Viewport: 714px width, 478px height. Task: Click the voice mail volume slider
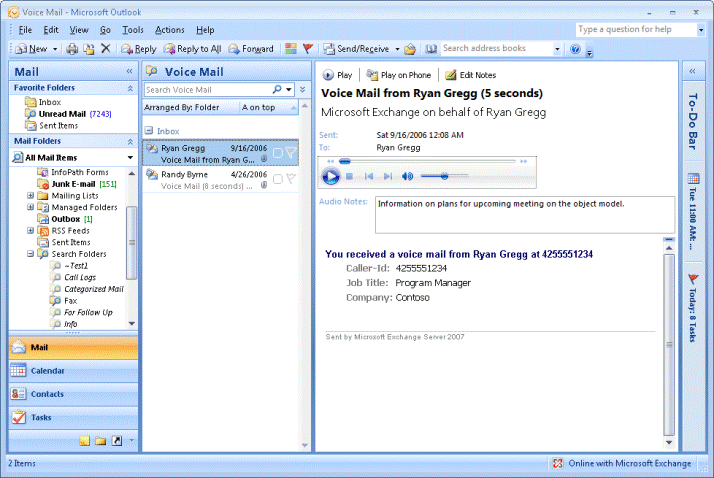pyautogui.click(x=444, y=176)
